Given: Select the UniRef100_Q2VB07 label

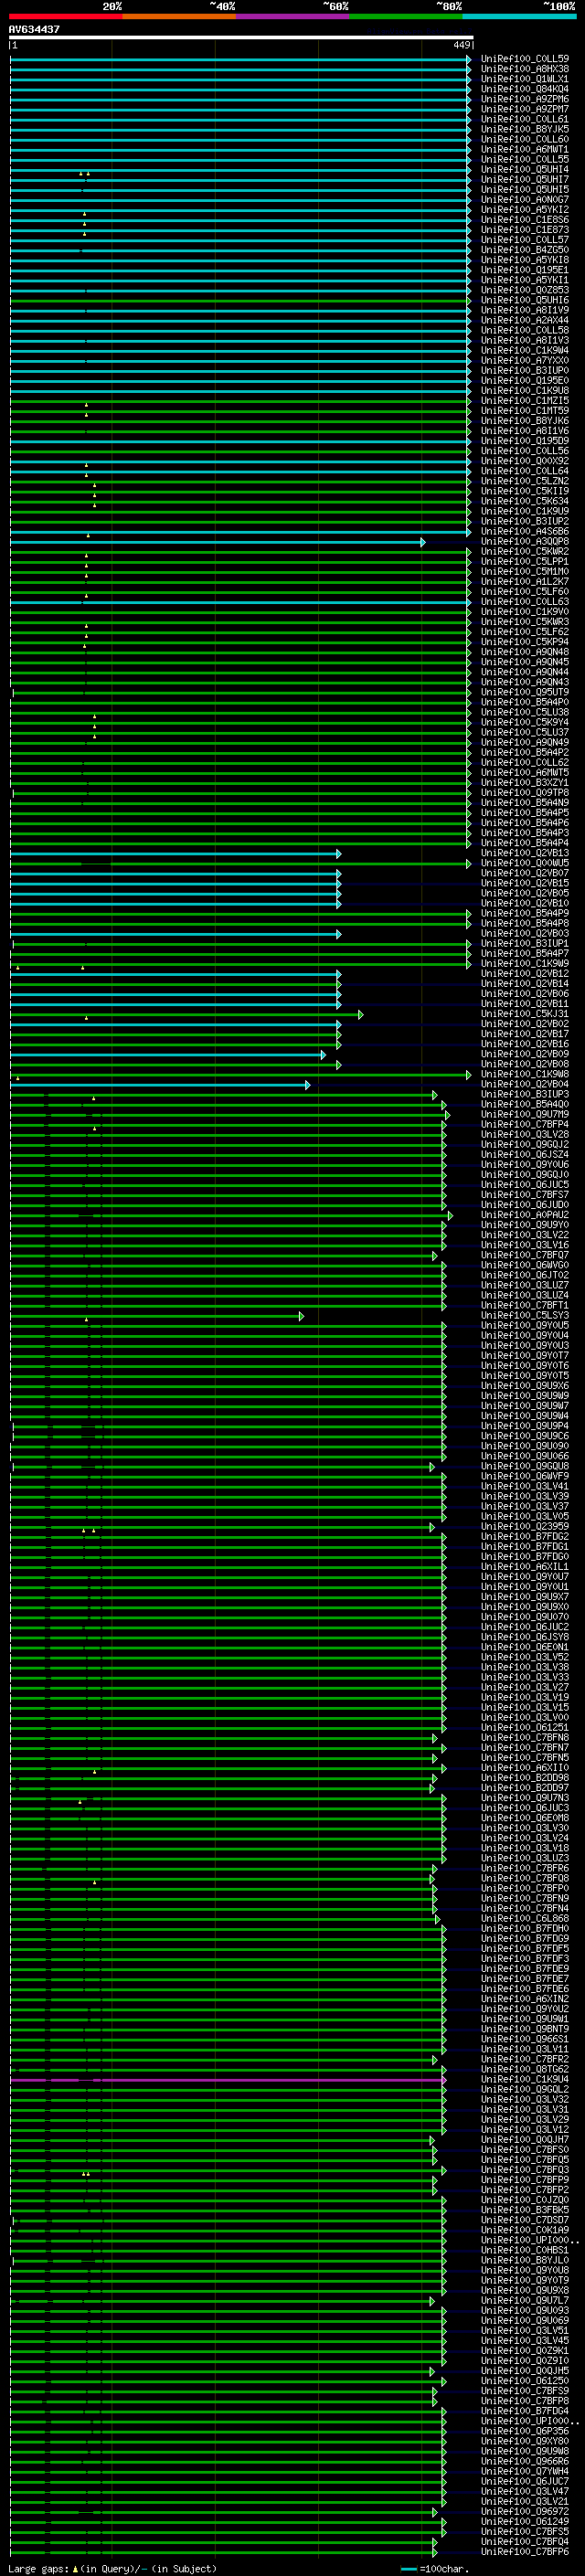Looking at the screenshot, I should 525,873.
